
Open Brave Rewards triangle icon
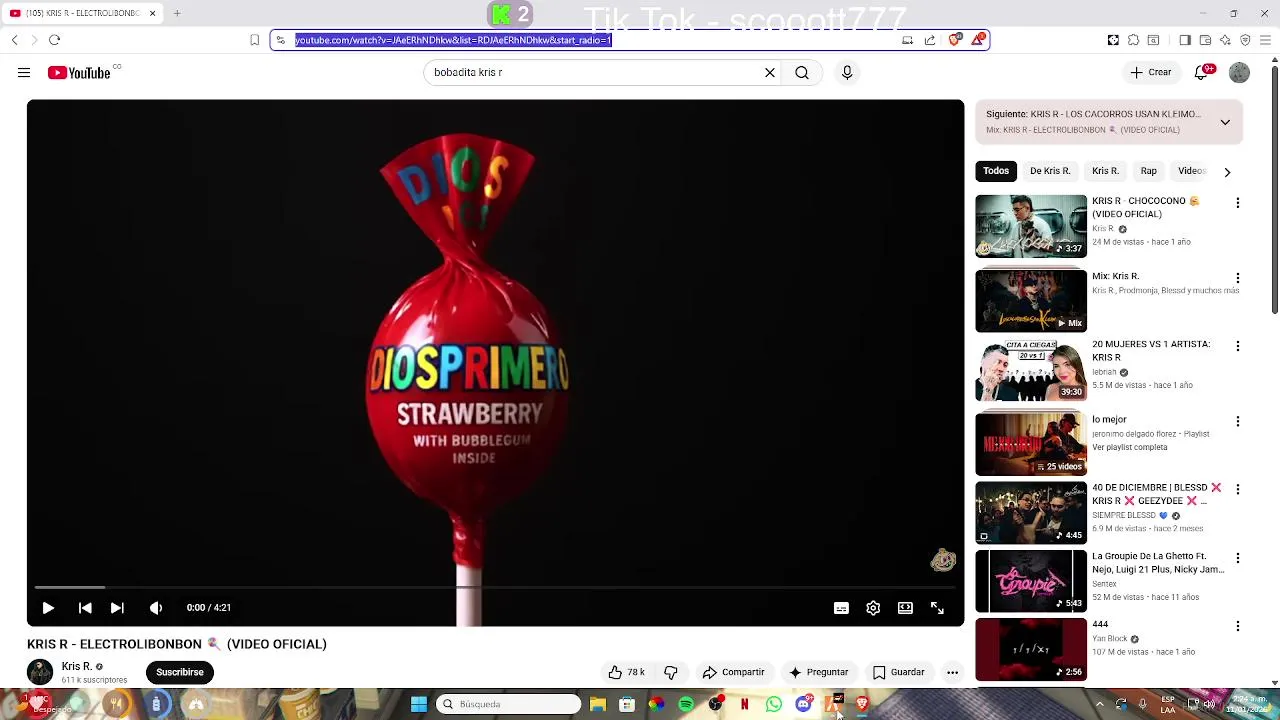pos(978,40)
